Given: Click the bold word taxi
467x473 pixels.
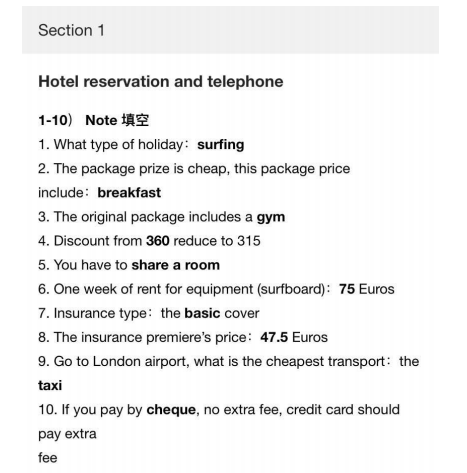Looking at the screenshot, I should [x=50, y=386].
